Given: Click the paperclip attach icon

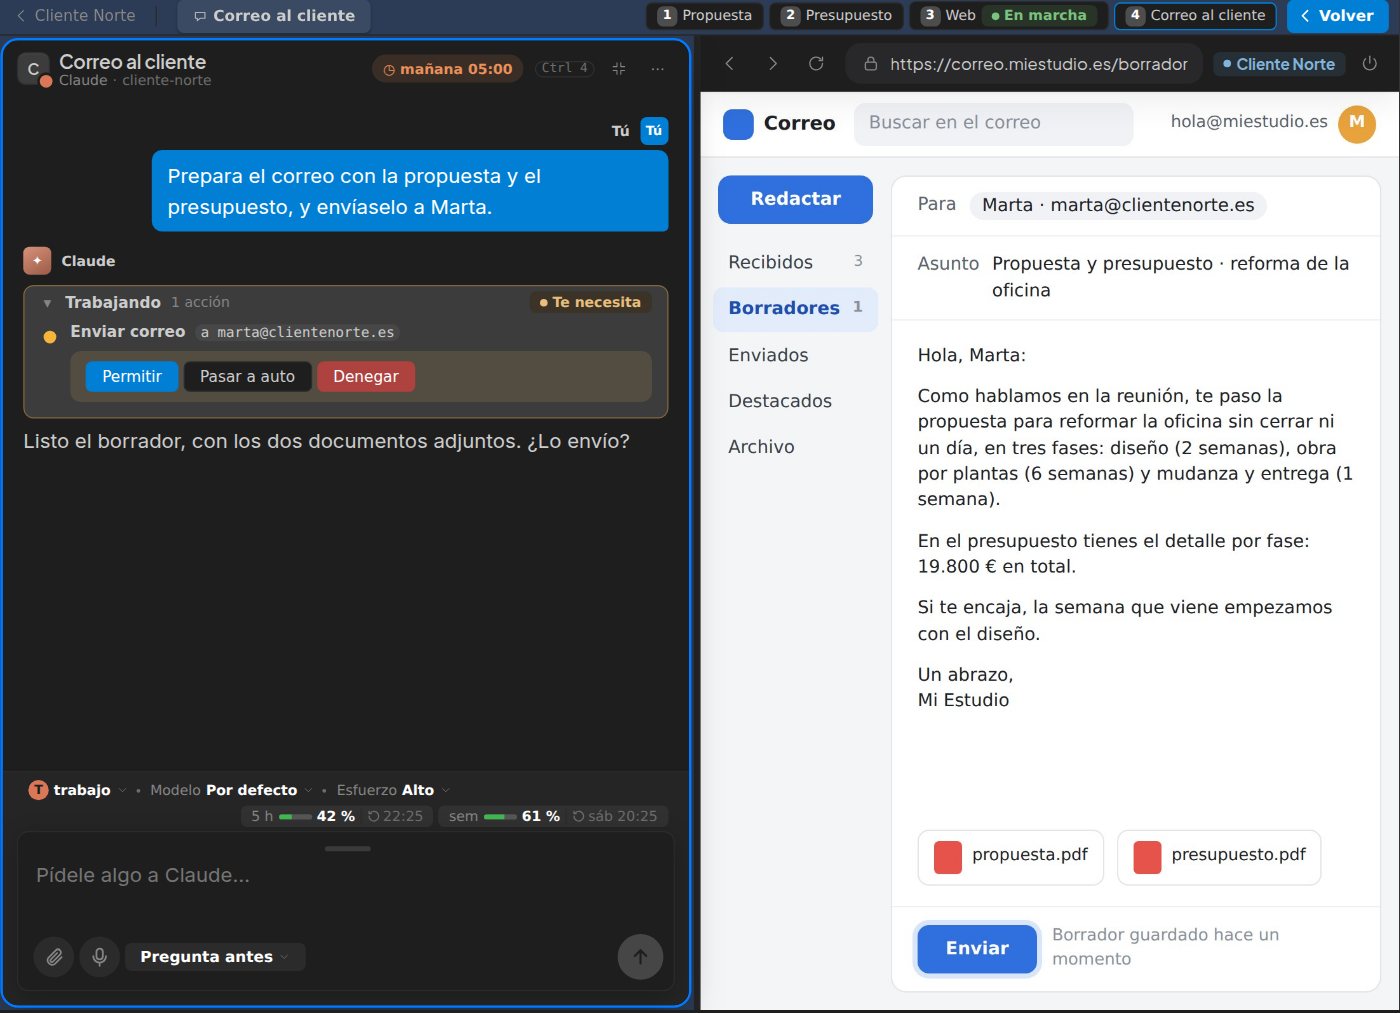Looking at the screenshot, I should (54, 957).
